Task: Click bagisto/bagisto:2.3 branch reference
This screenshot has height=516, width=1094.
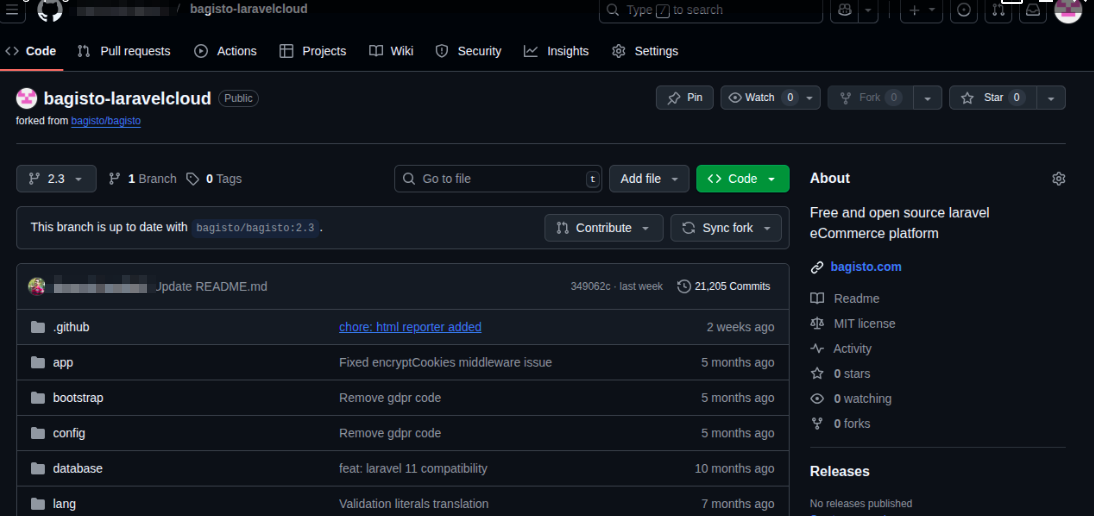Action: pos(256,228)
